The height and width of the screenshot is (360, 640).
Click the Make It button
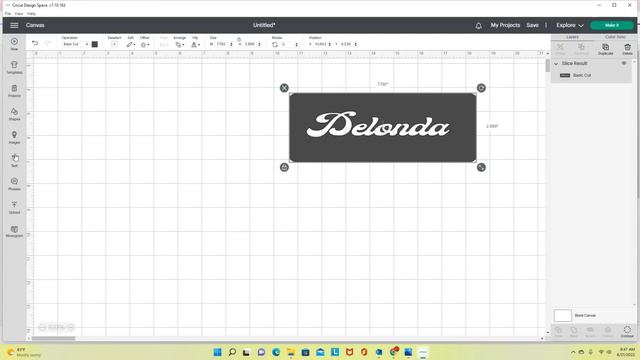pyautogui.click(x=611, y=25)
